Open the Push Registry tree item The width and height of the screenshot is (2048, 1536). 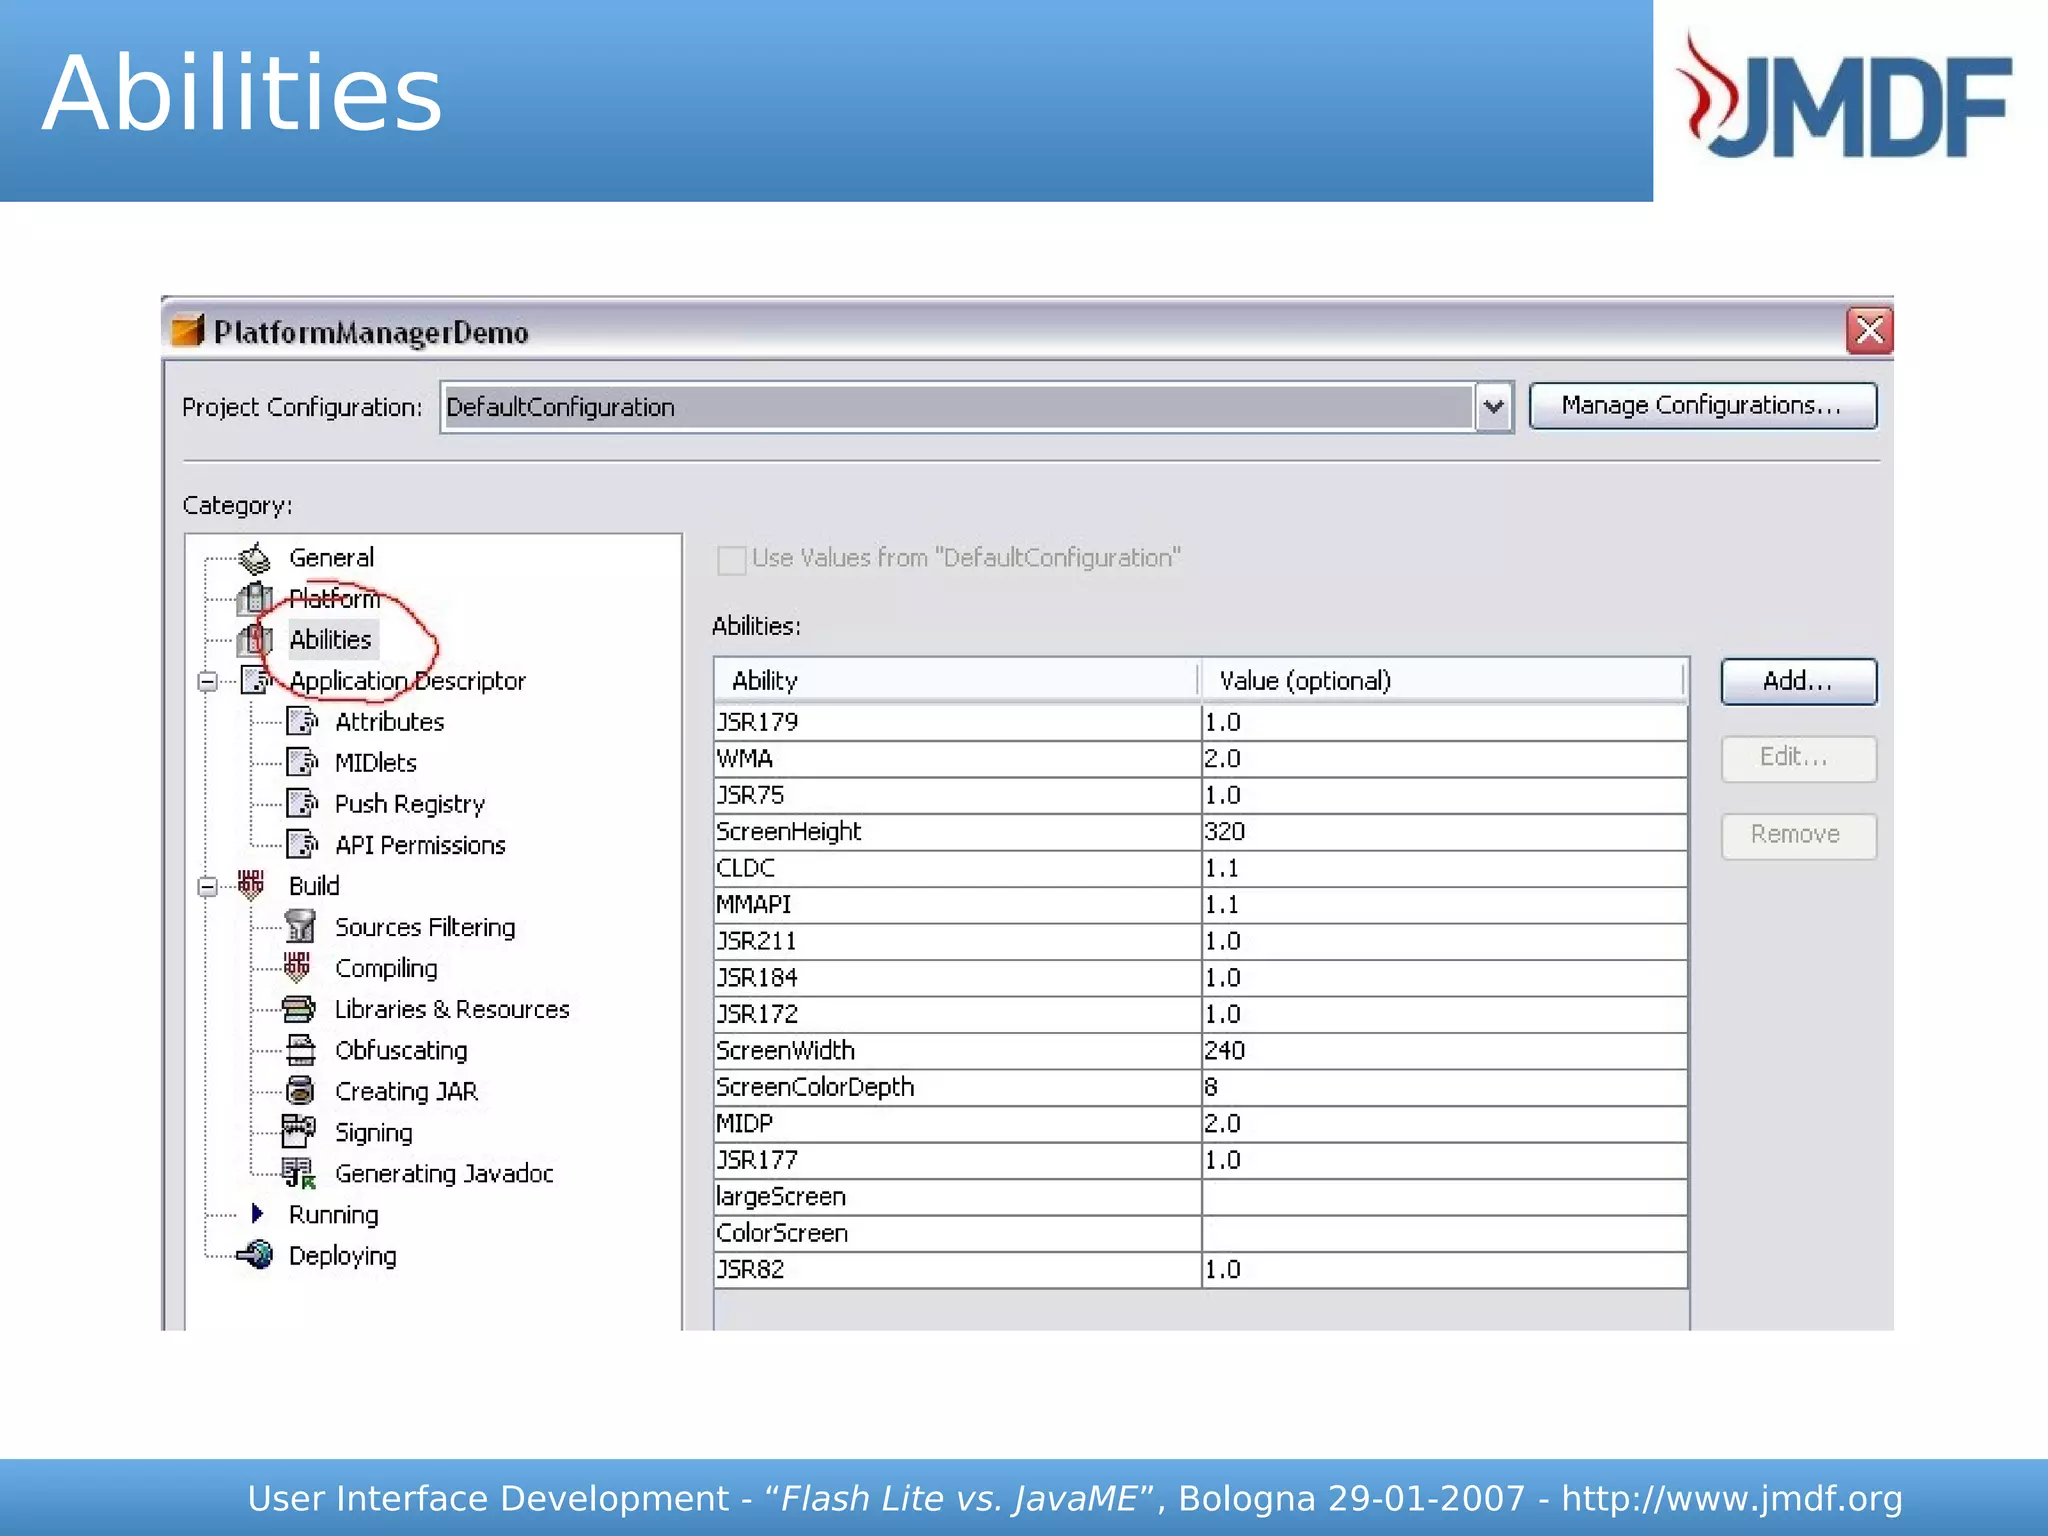(x=410, y=804)
